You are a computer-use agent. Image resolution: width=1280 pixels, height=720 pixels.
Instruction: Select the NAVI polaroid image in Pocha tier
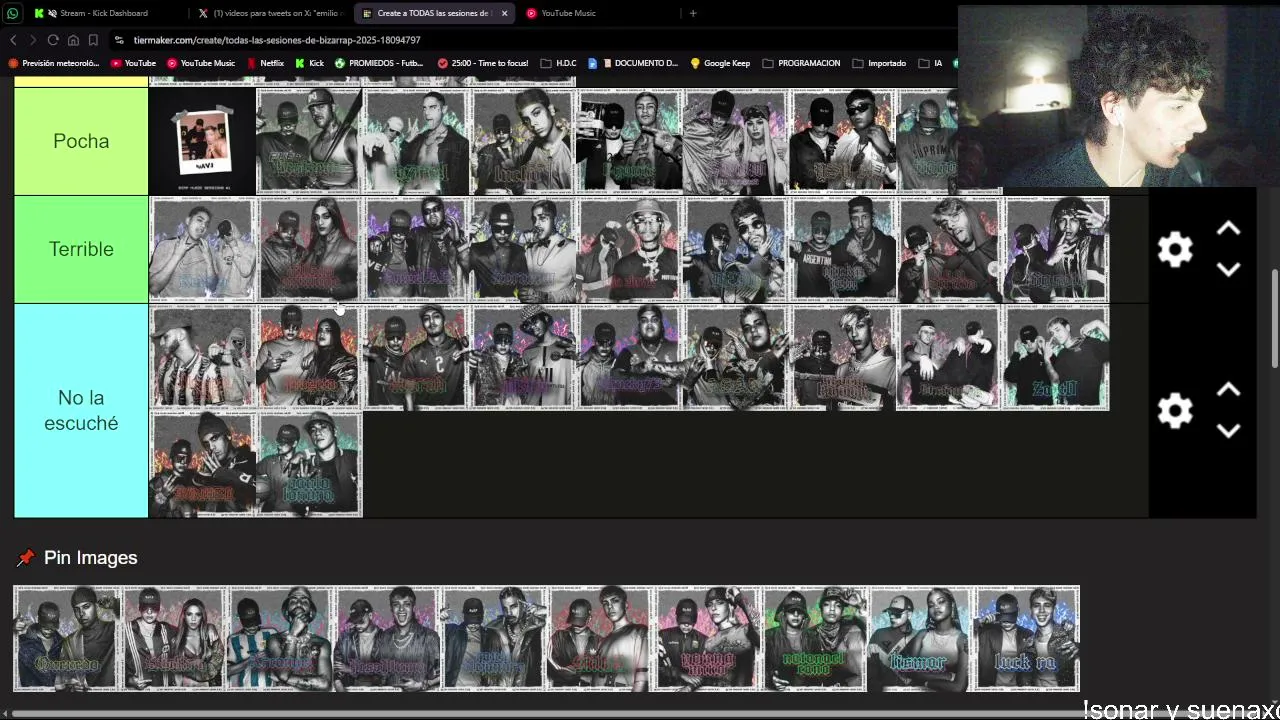(x=203, y=141)
